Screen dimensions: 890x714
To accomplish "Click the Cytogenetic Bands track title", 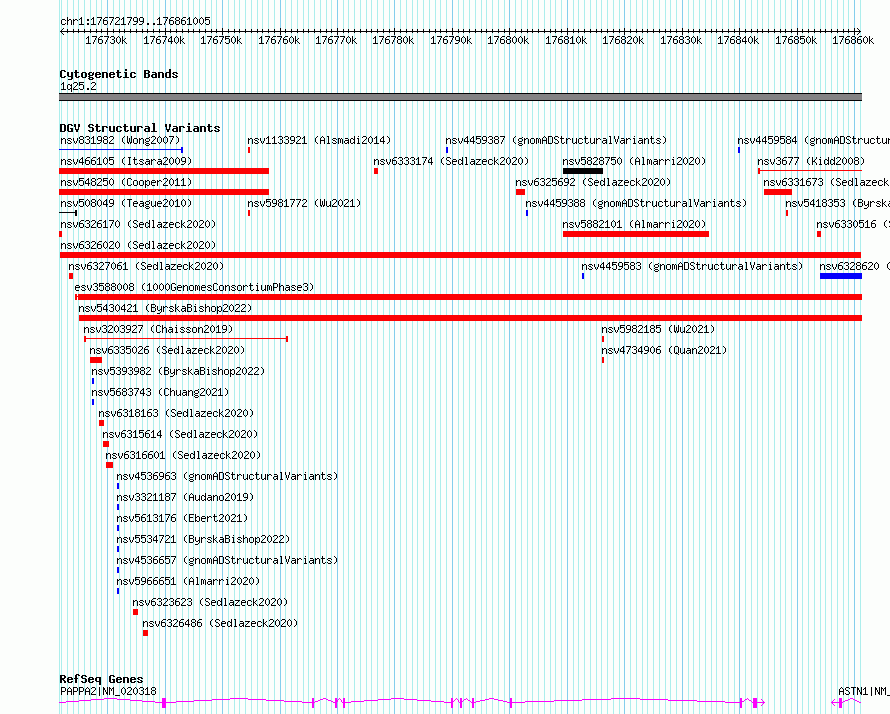I will coord(119,74).
